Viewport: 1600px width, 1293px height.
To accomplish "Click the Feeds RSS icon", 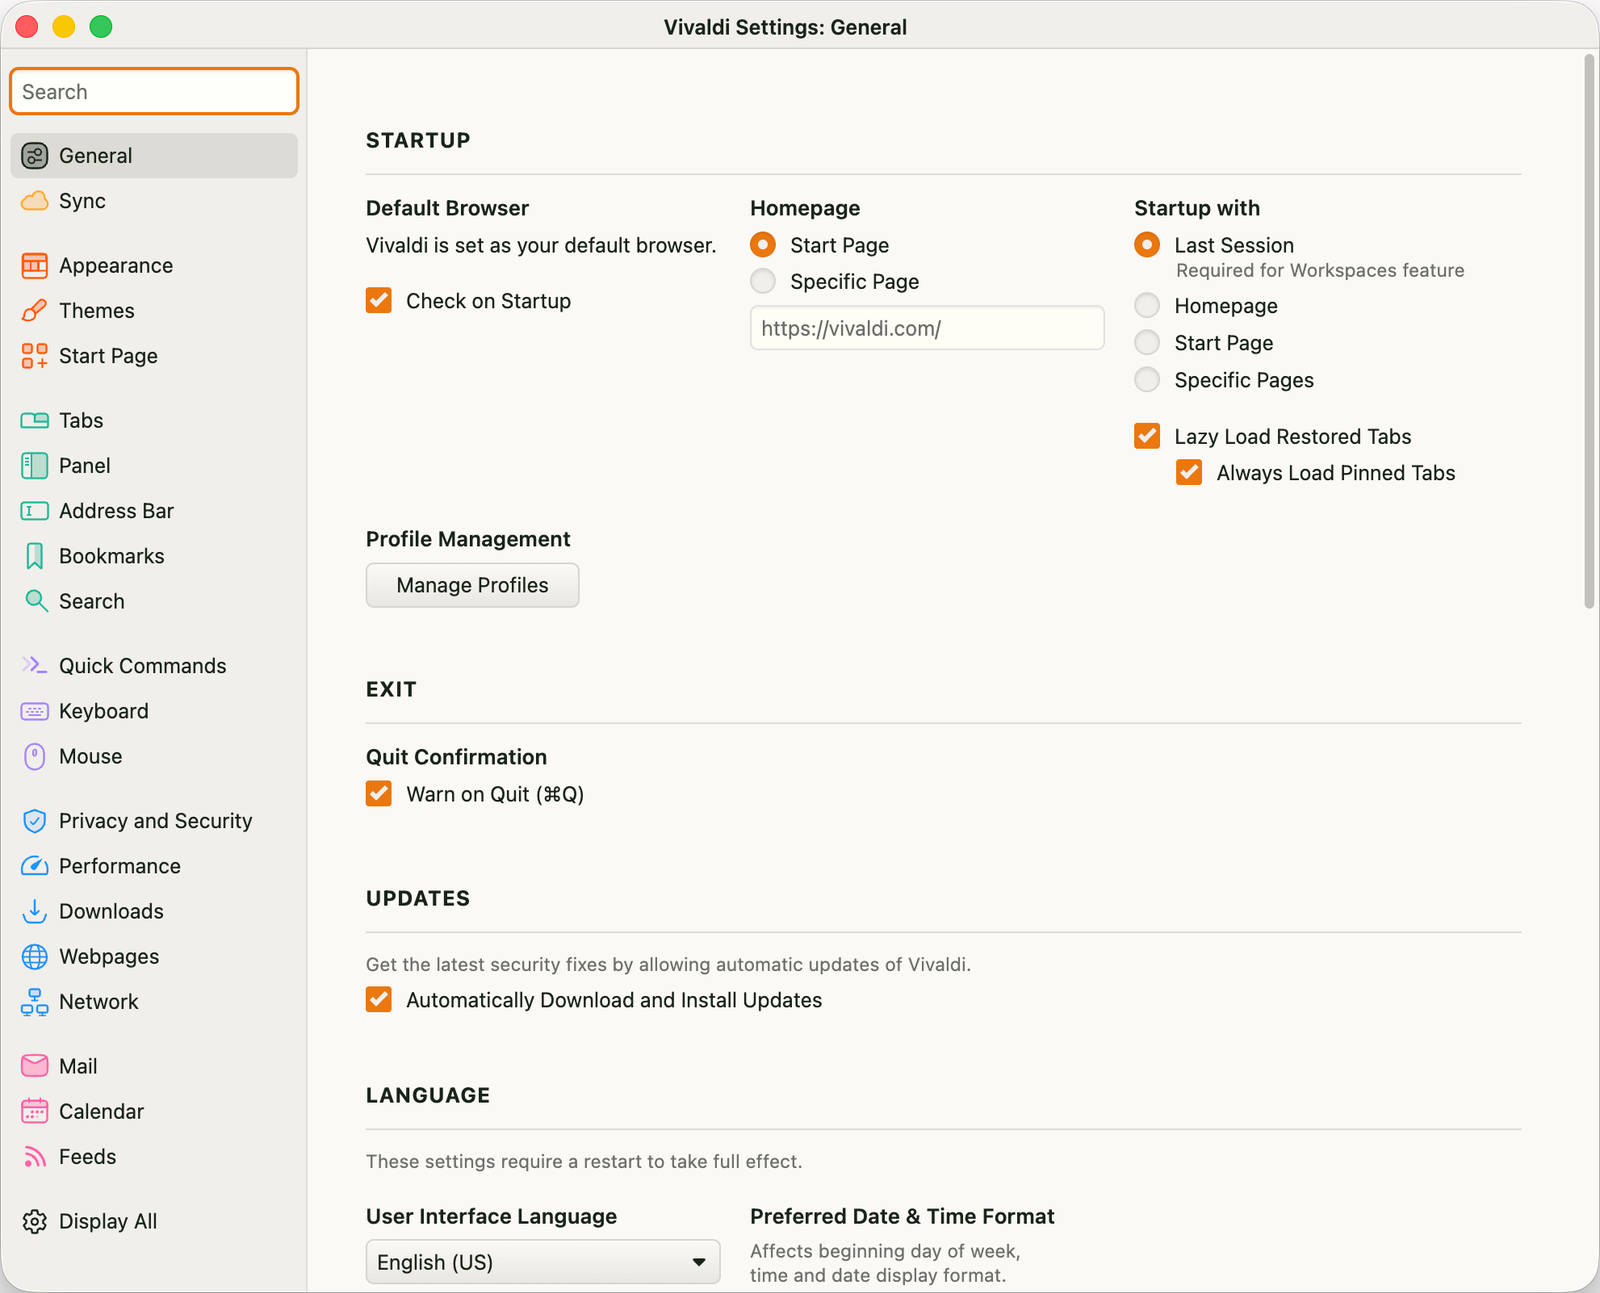I will point(35,1157).
